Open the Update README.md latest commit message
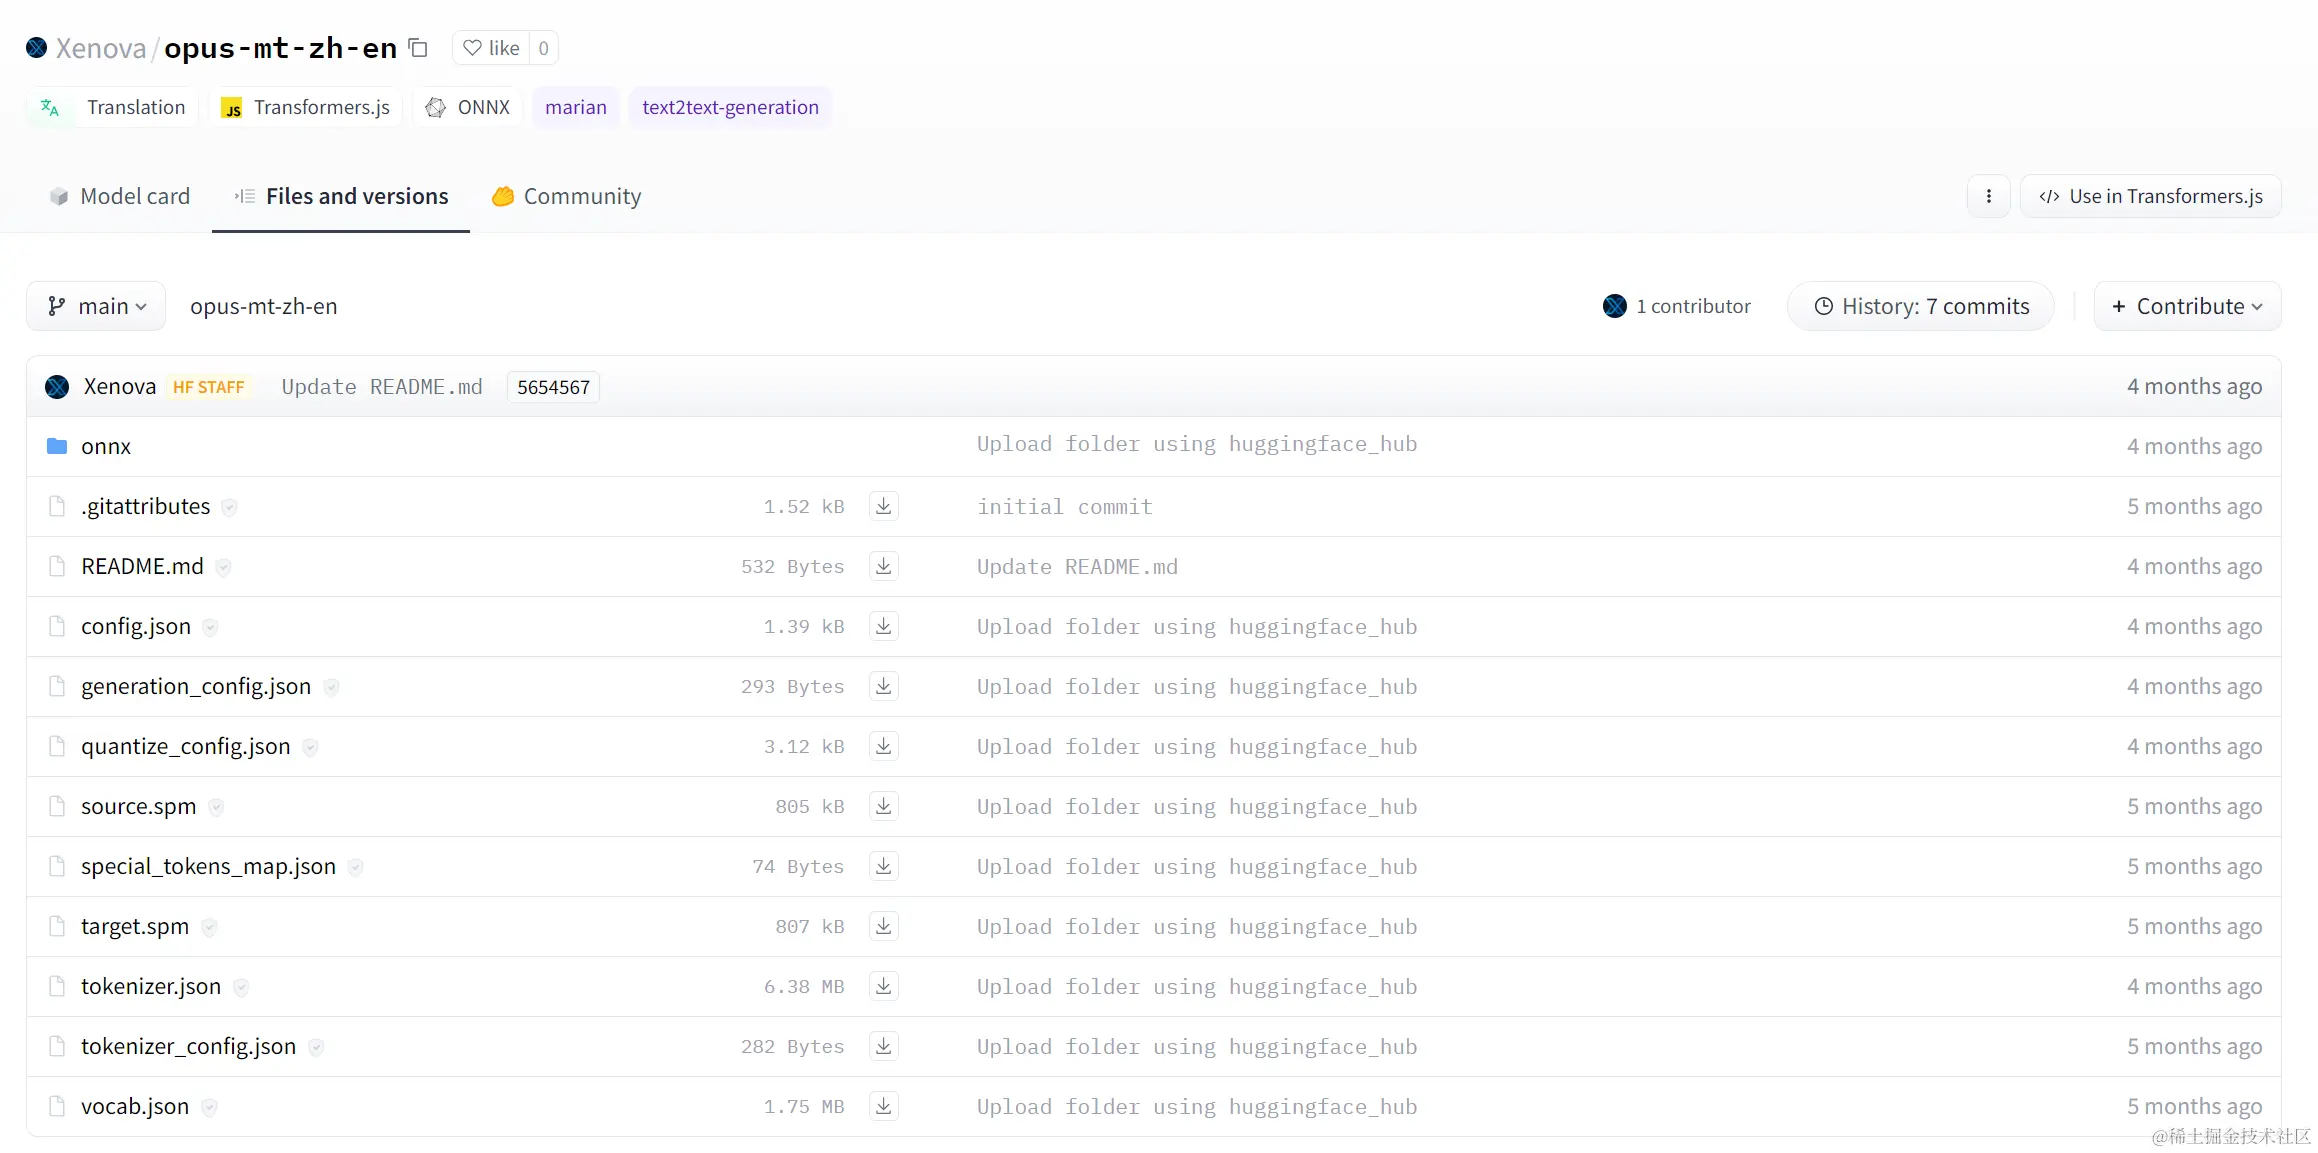Screen dimensions: 2318x1153 click(382, 387)
